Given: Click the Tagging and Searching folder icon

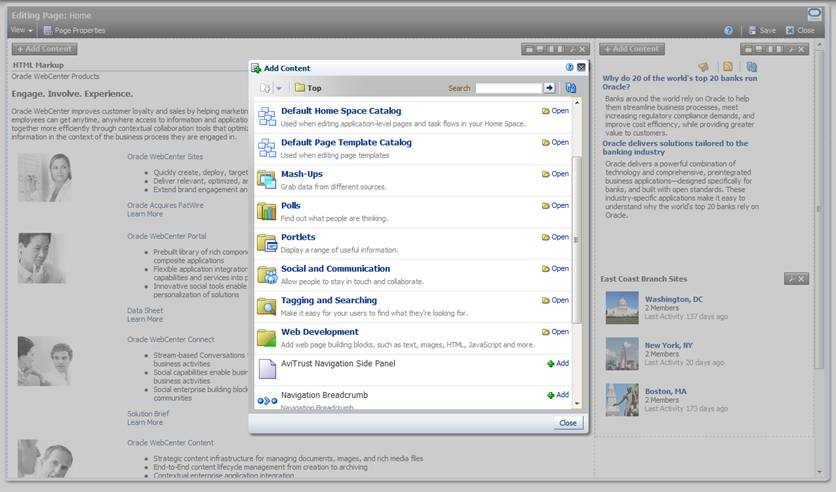Looking at the screenshot, I should click(267, 306).
